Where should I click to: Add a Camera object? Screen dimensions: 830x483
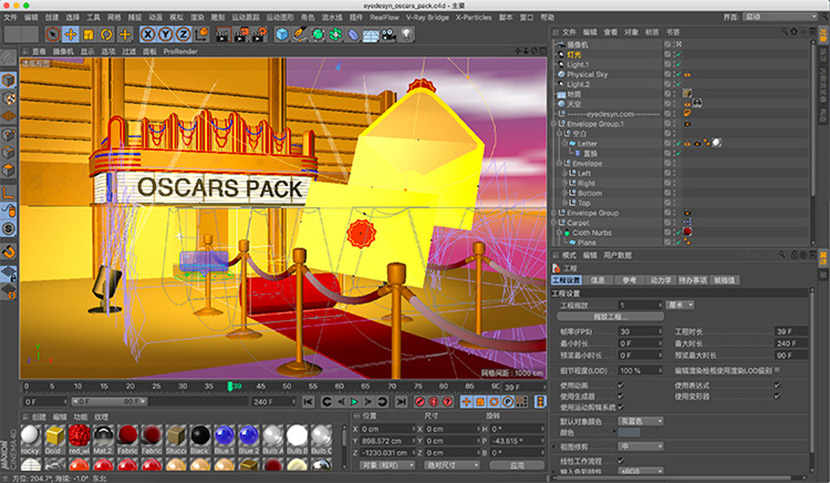[x=389, y=35]
